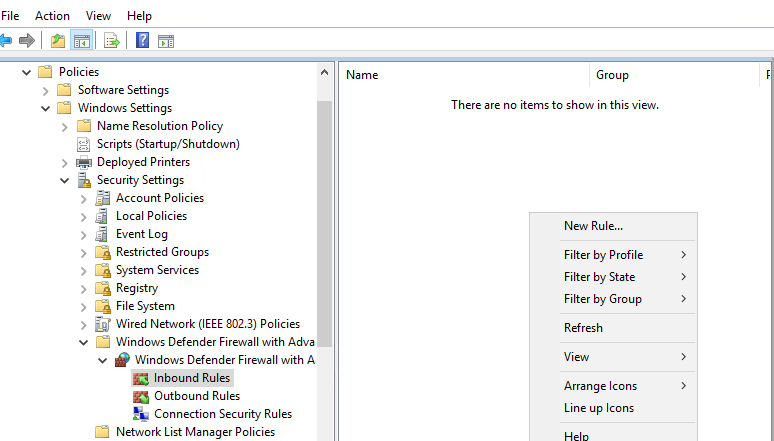The image size is (774, 441).
Task: Click the Scripts (Startup/Shutdown) scroll icon
Action: pyautogui.click(x=83, y=144)
